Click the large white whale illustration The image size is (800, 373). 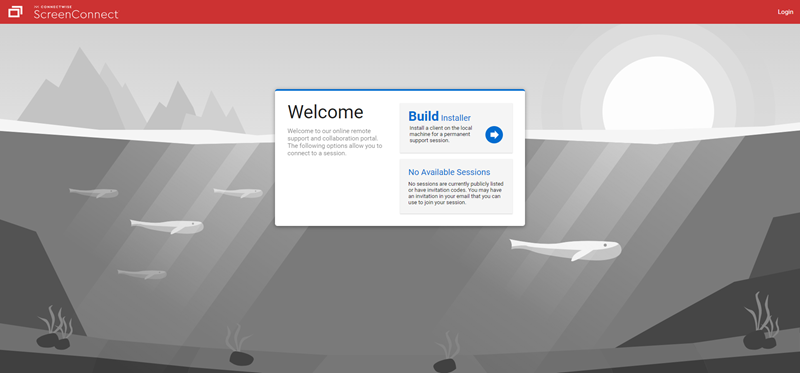(565, 249)
